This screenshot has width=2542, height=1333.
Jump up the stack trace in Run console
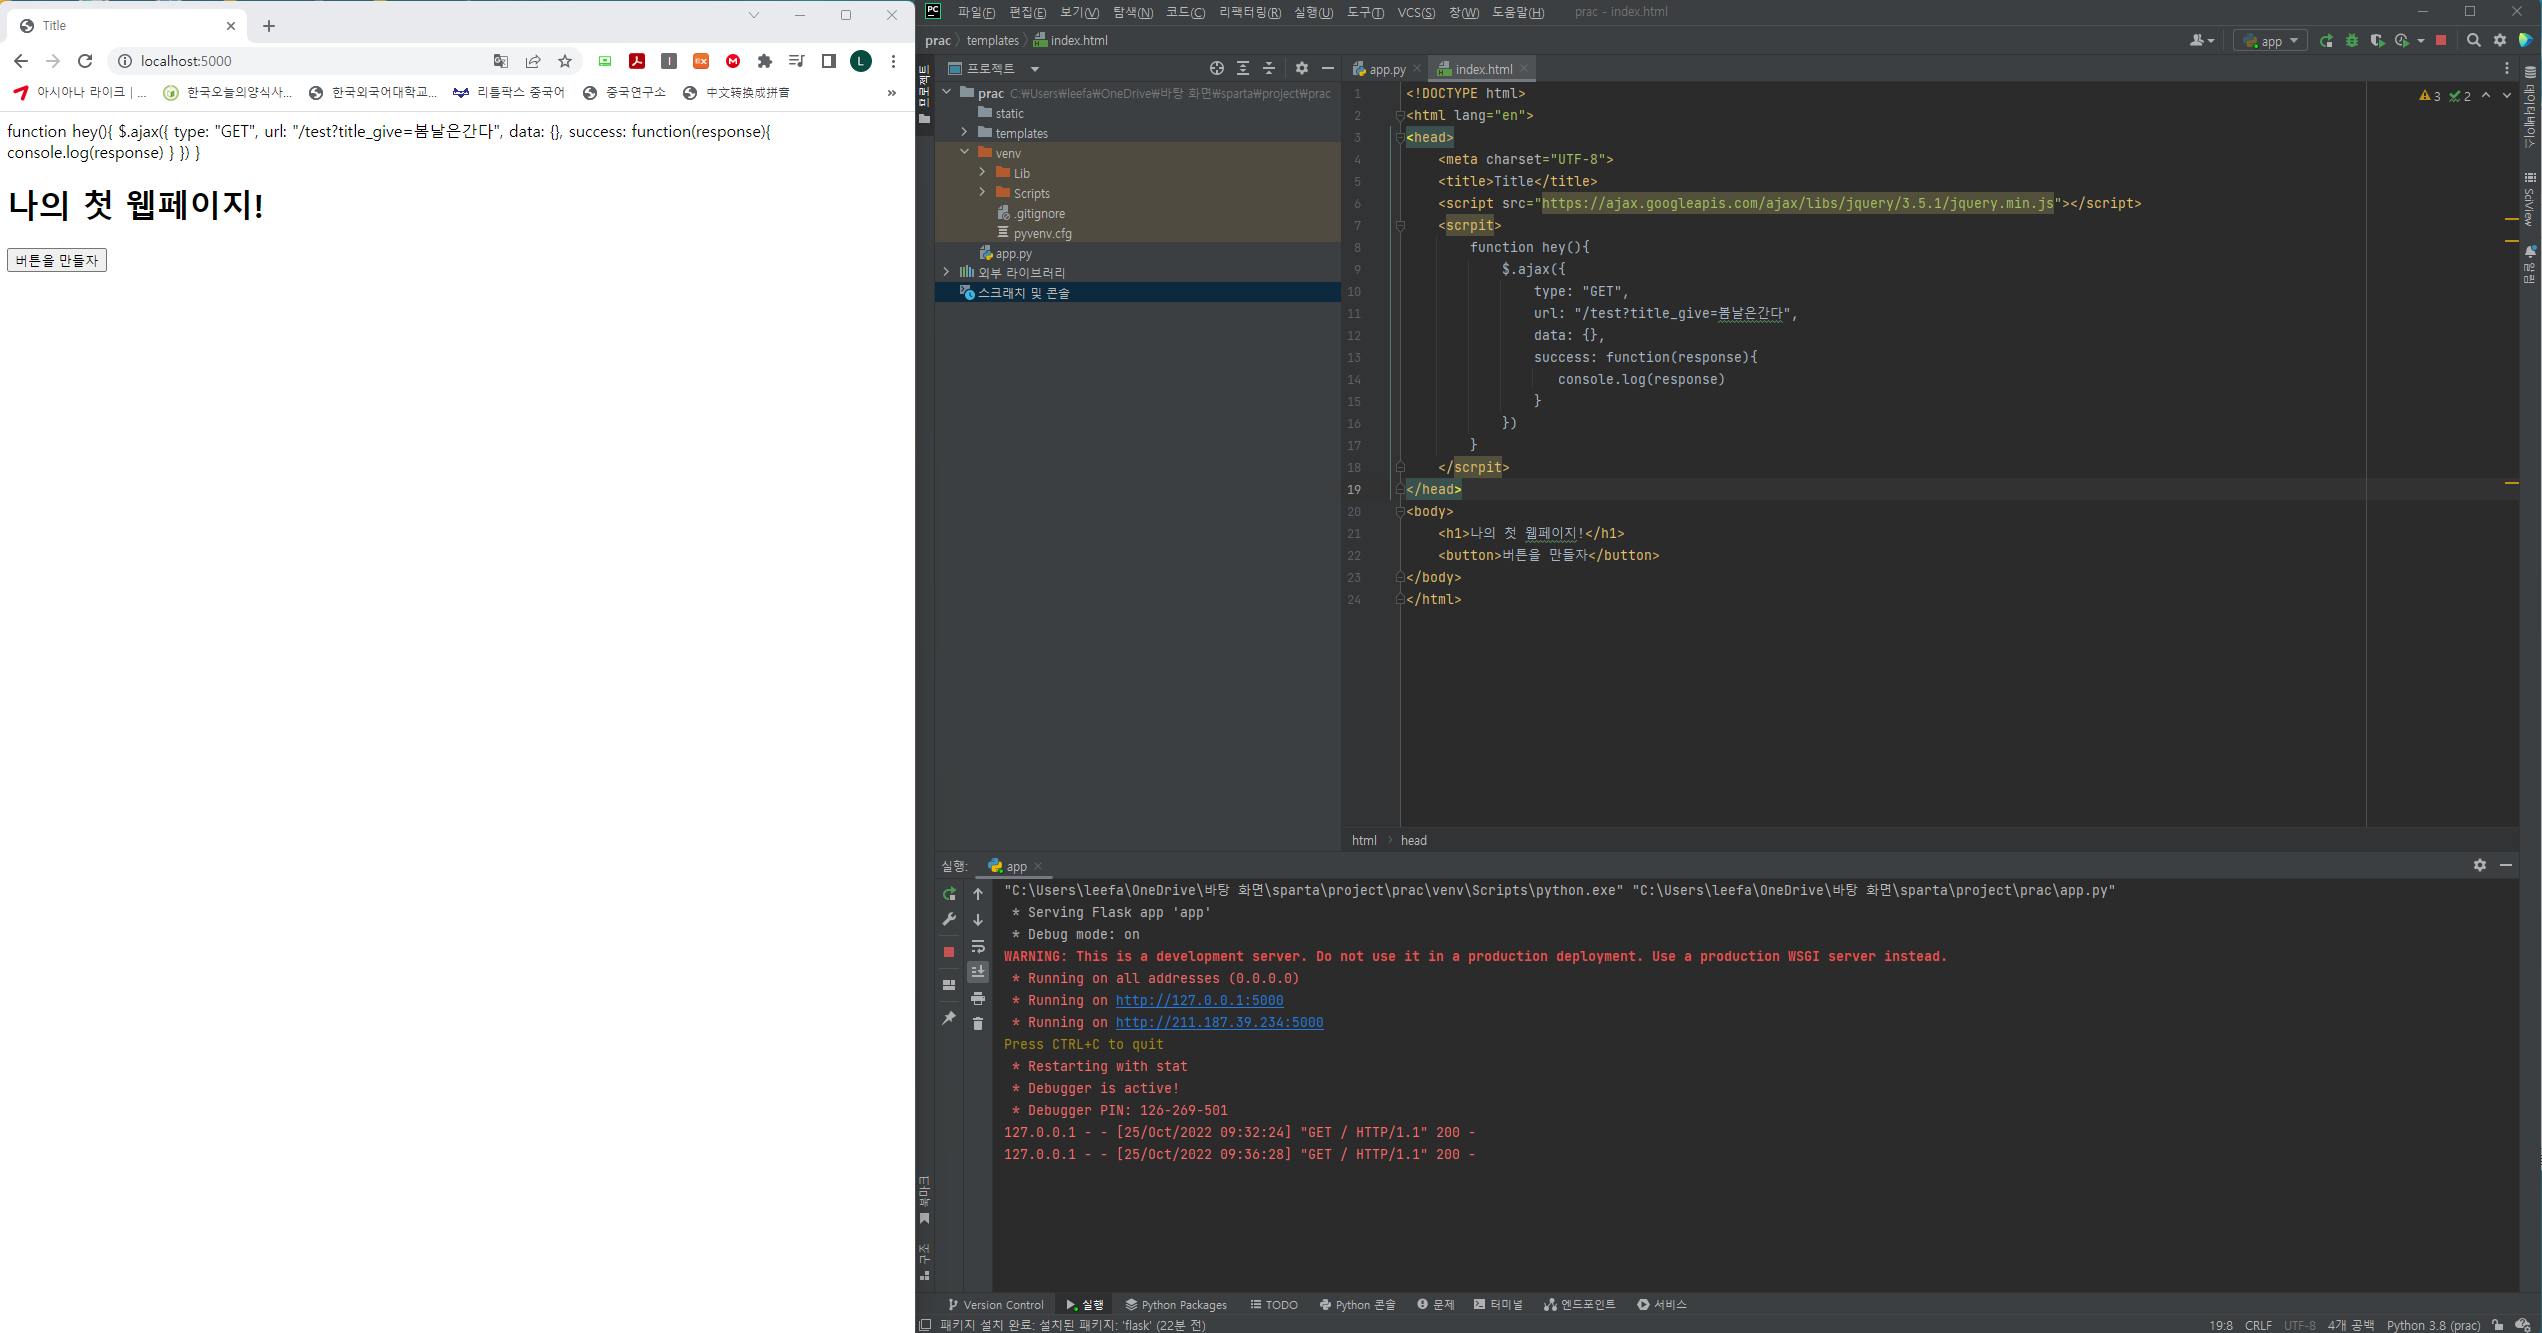click(x=978, y=894)
